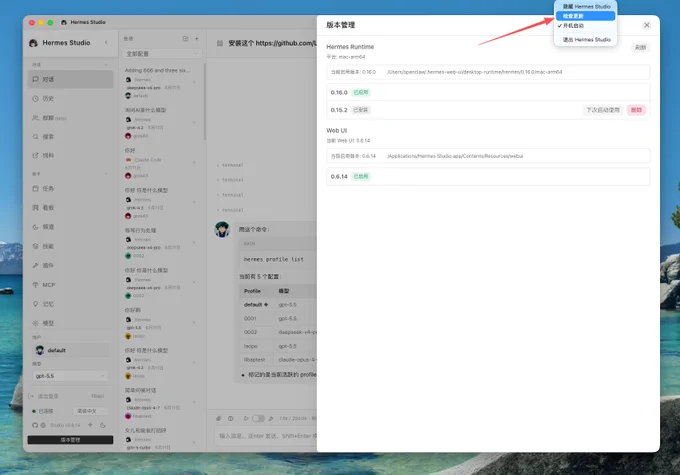Toggle the switch in the chat input toolbar
This screenshot has height=475, width=680.
tap(258, 418)
